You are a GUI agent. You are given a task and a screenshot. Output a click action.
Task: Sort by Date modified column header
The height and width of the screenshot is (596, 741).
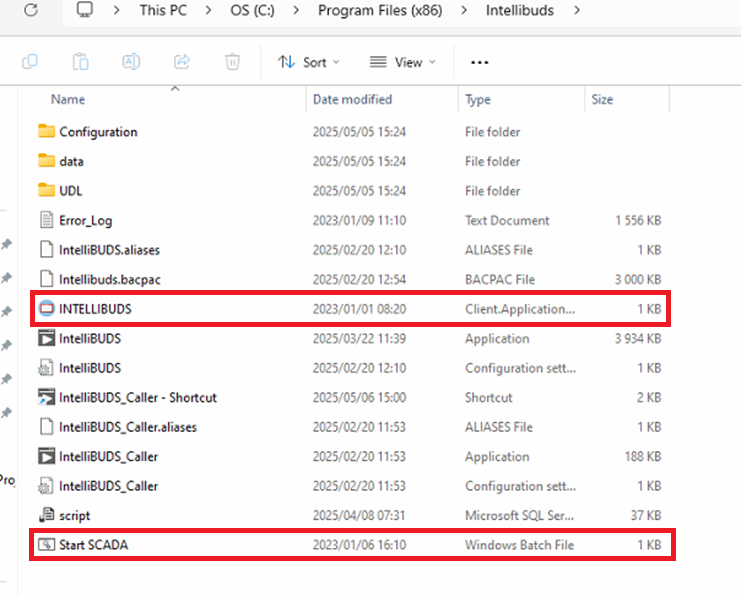pyautogui.click(x=353, y=99)
